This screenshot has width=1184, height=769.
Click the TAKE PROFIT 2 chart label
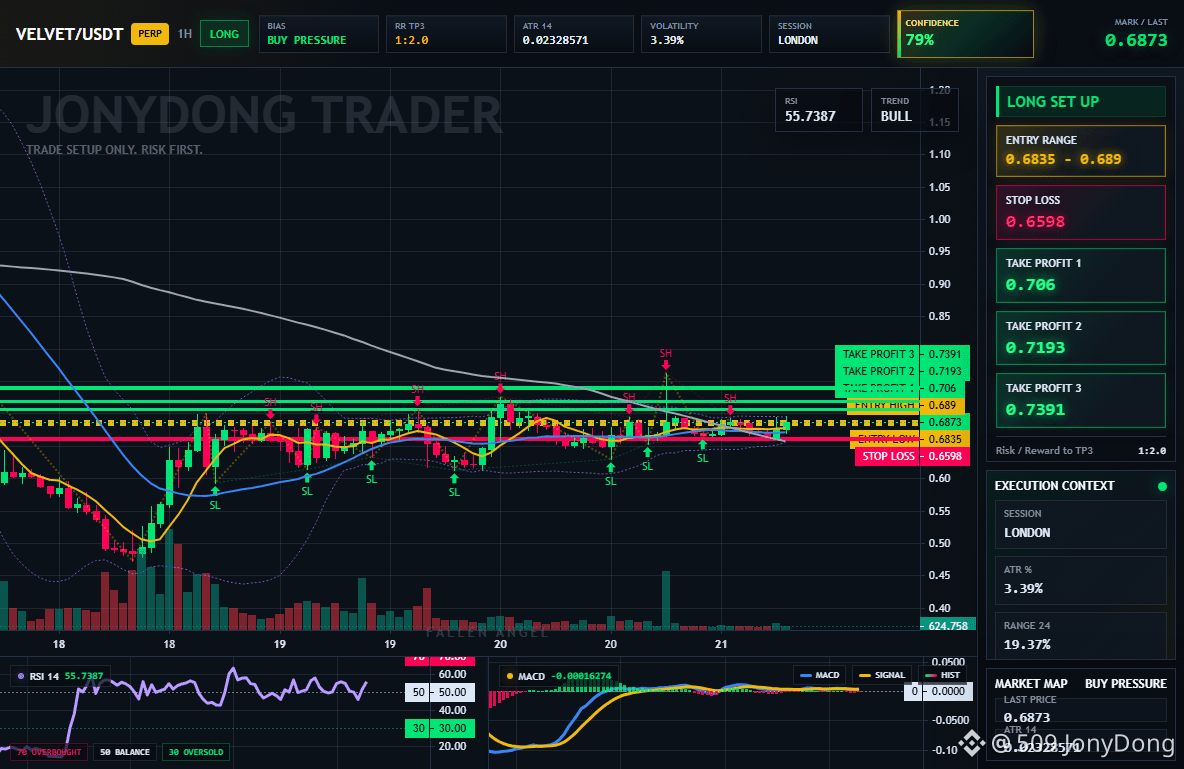click(x=902, y=371)
